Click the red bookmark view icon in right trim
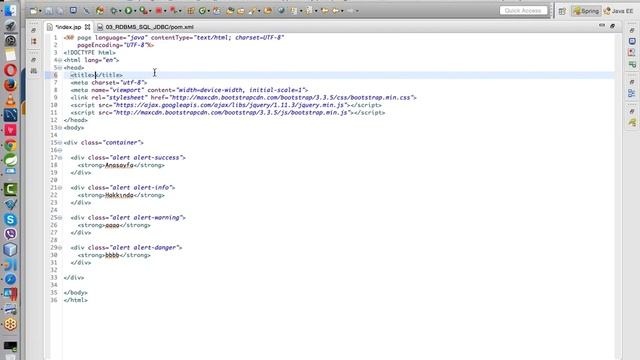Screen dimensions: 640x360 pos(632,53)
